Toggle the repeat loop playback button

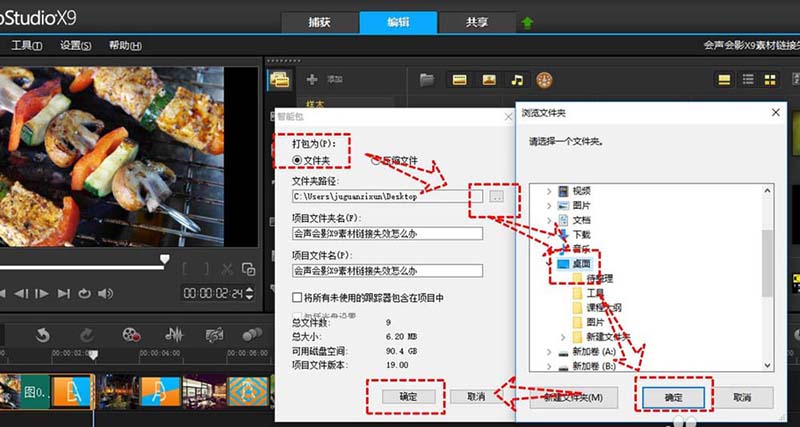coord(84,294)
